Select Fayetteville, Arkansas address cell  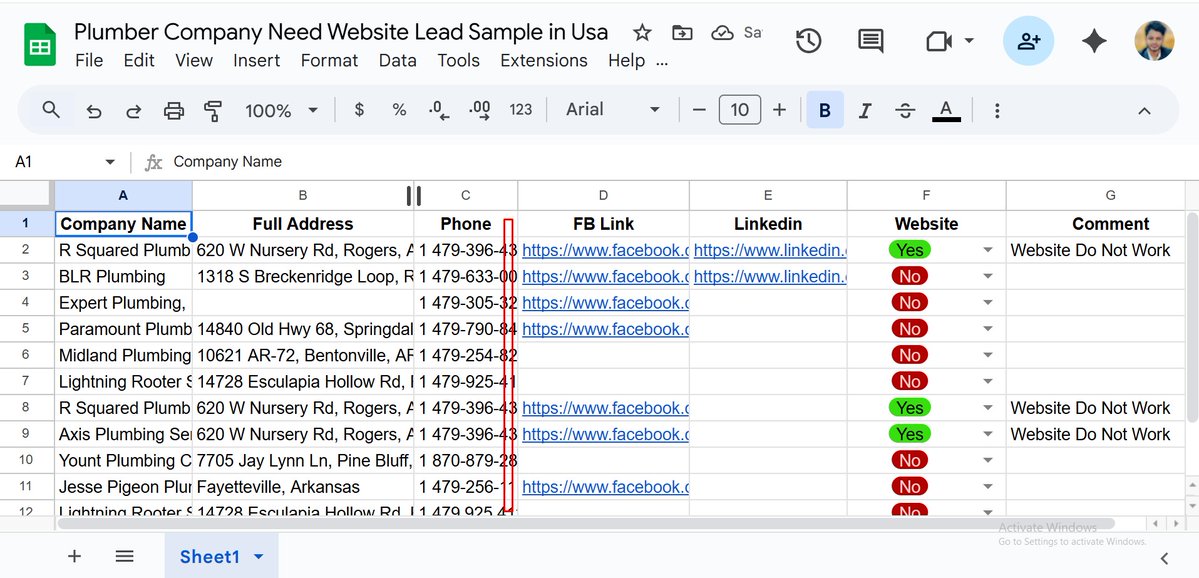303,487
